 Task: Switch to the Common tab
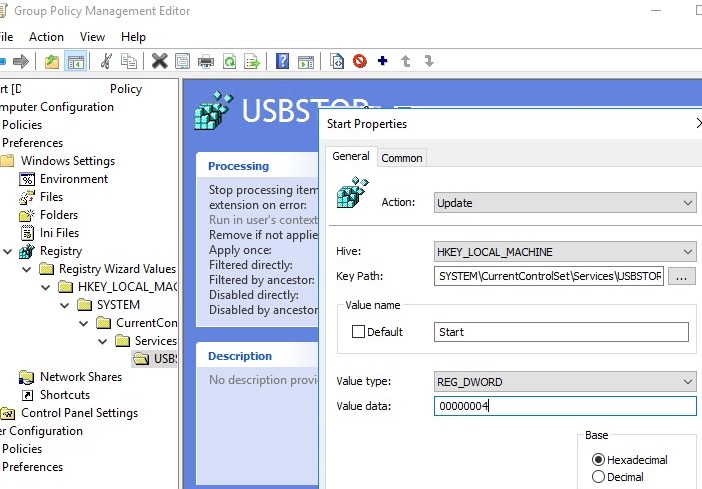pos(402,158)
